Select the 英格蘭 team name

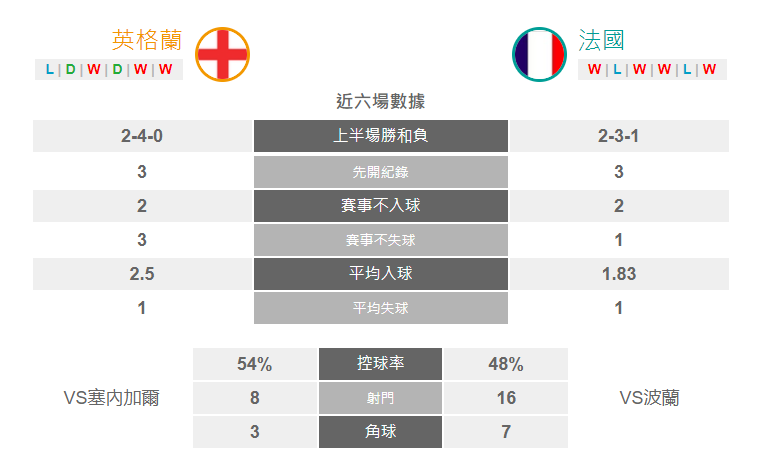(147, 40)
